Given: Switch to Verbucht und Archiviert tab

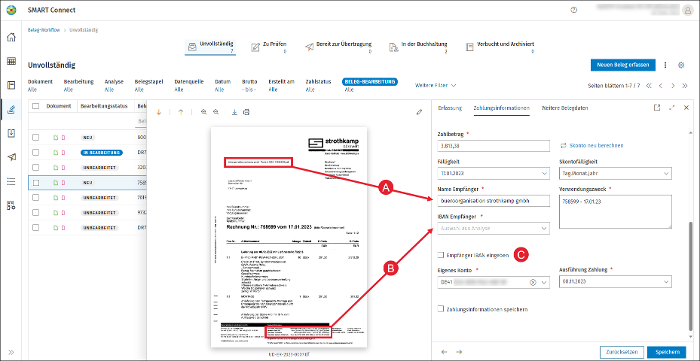Looking at the screenshot, I should click(x=500, y=47).
